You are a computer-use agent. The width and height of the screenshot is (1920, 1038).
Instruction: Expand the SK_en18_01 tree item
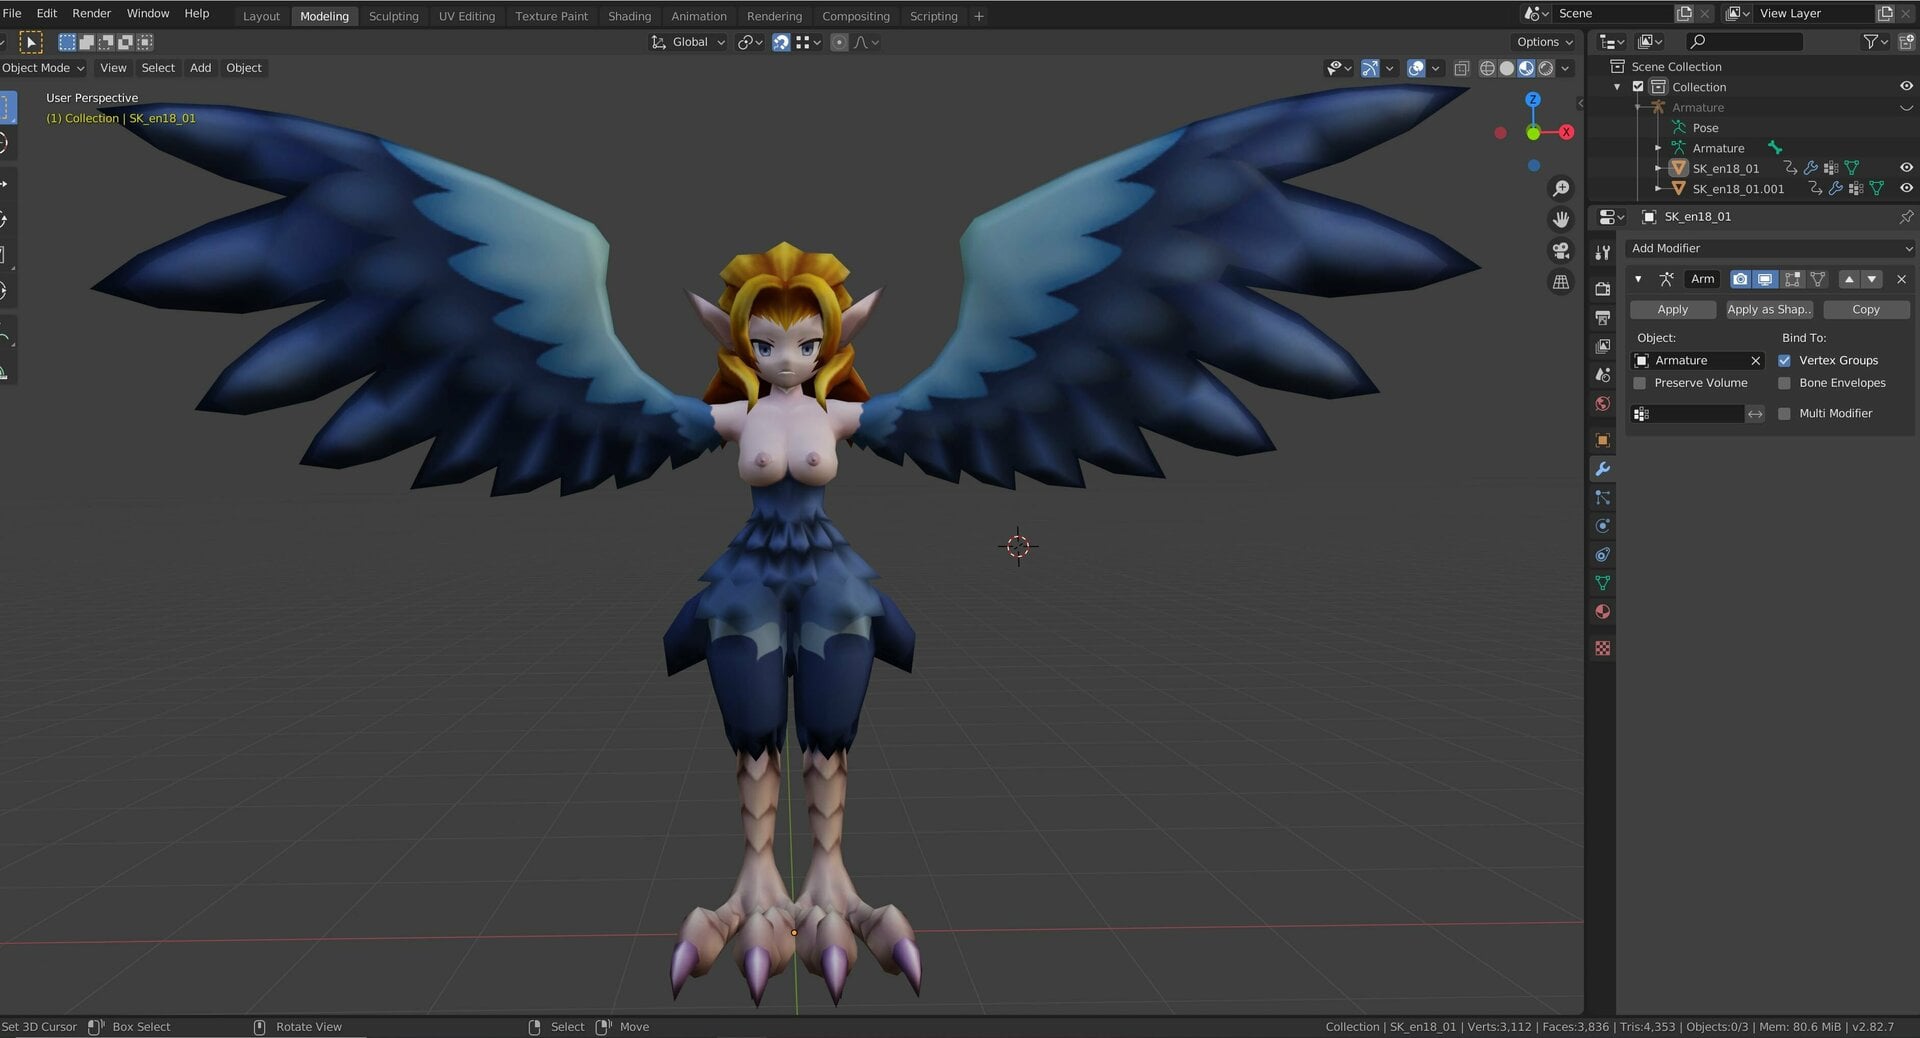(x=1658, y=168)
